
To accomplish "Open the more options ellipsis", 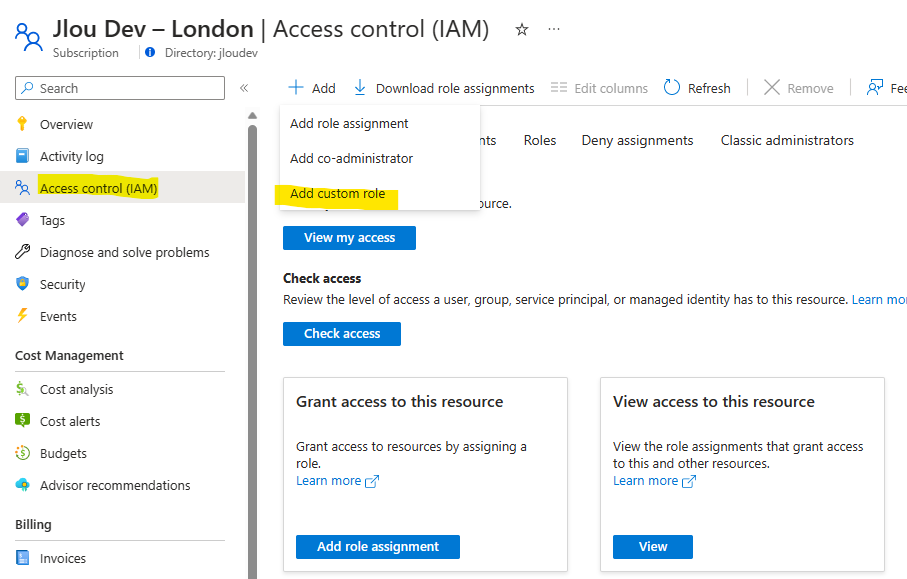I will 554,29.
